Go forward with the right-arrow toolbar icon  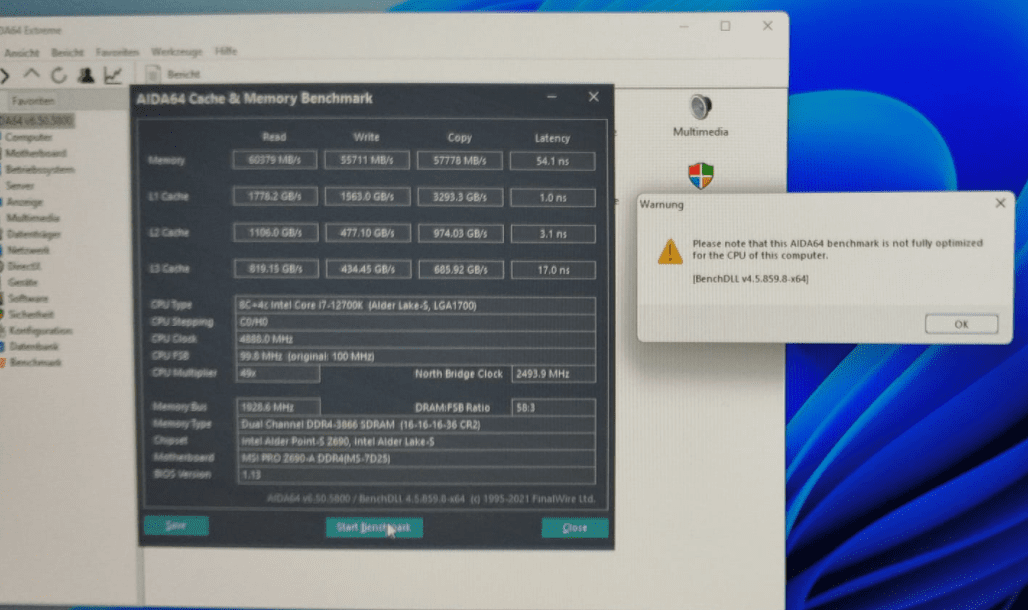pyautogui.click(x=5, y=75)
